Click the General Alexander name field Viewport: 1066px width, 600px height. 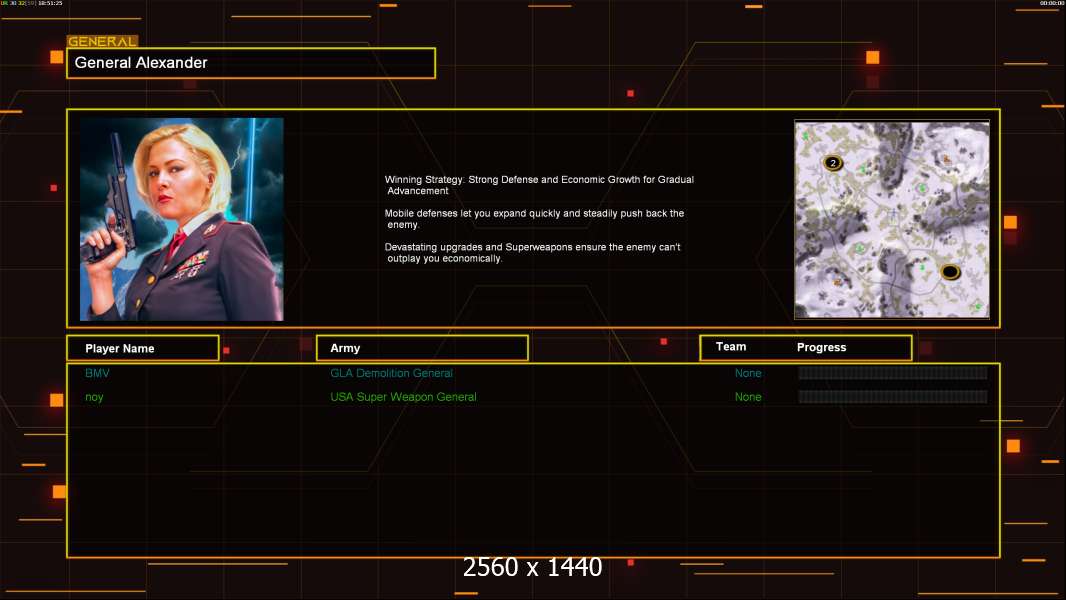(x=251, y=63)
